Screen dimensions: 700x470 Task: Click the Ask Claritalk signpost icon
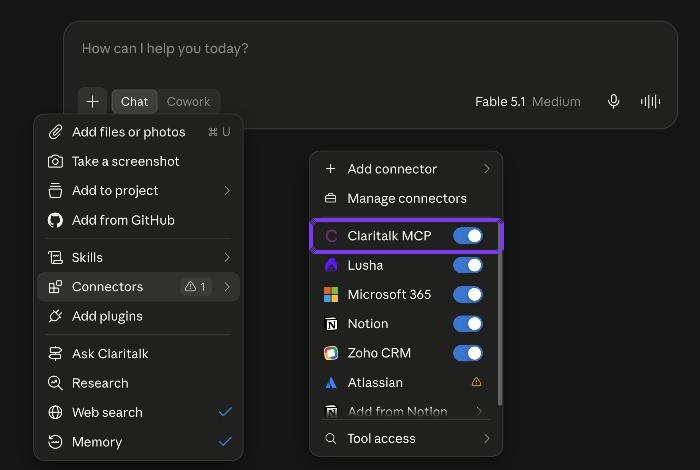click(x=55, y=354)
